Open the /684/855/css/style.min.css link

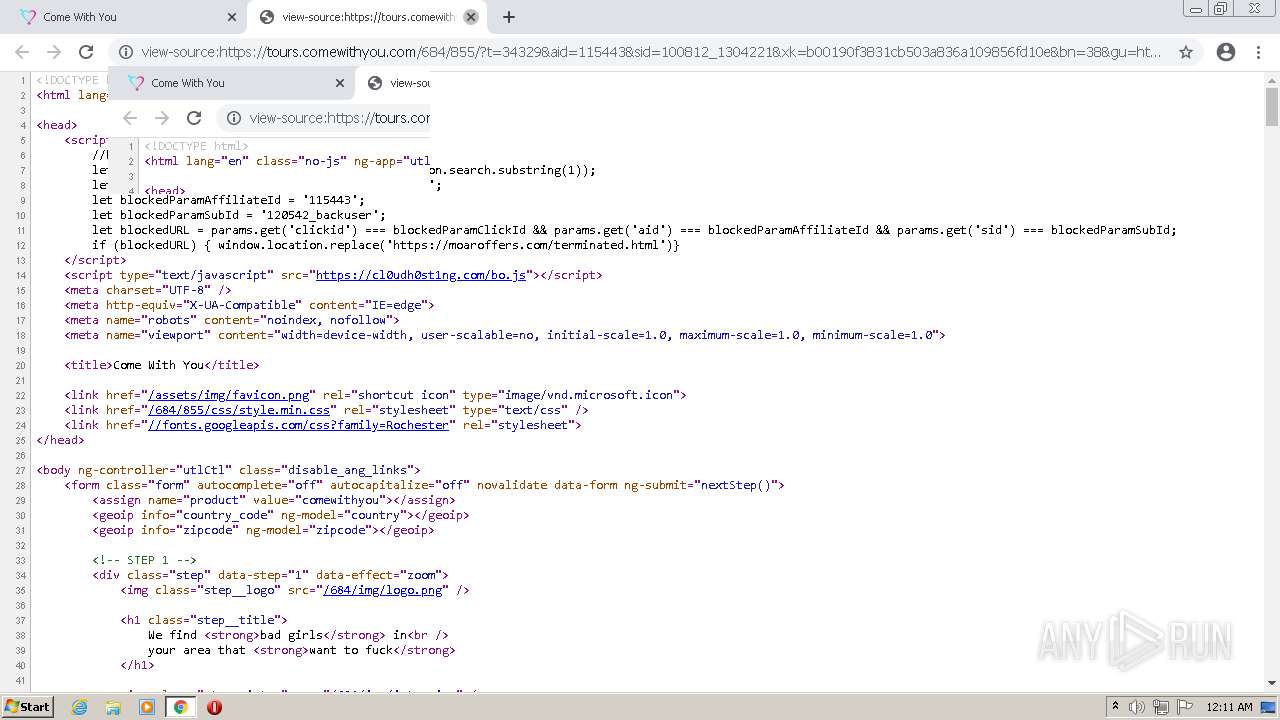coord(239,410)
